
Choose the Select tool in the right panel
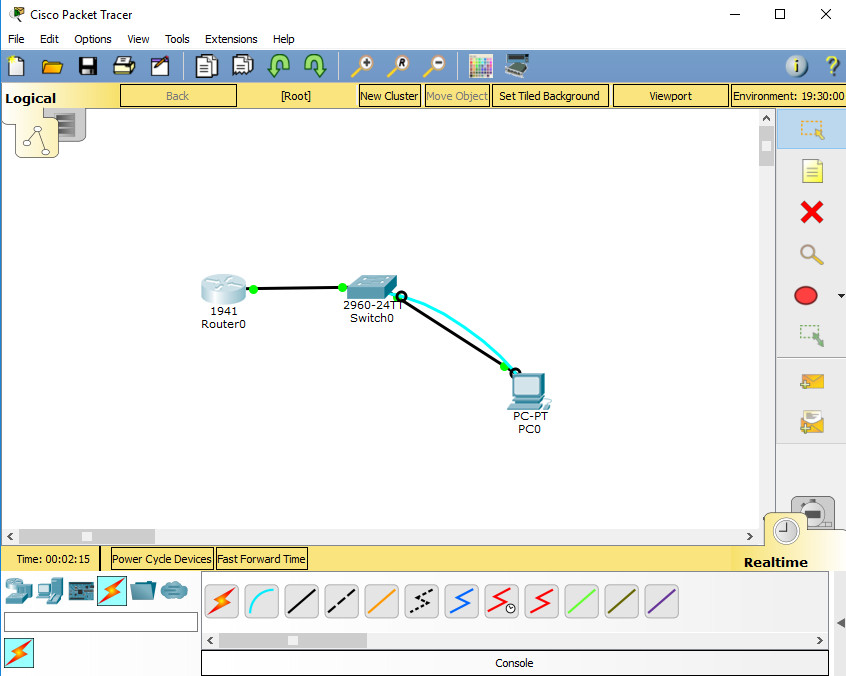[x=812, y=130]
